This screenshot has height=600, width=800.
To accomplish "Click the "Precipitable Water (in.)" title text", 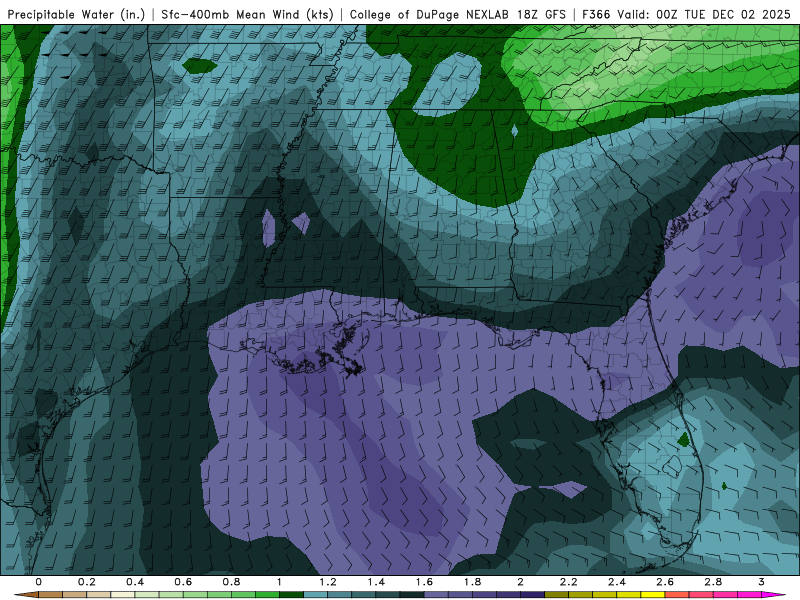I will [77, 14].
